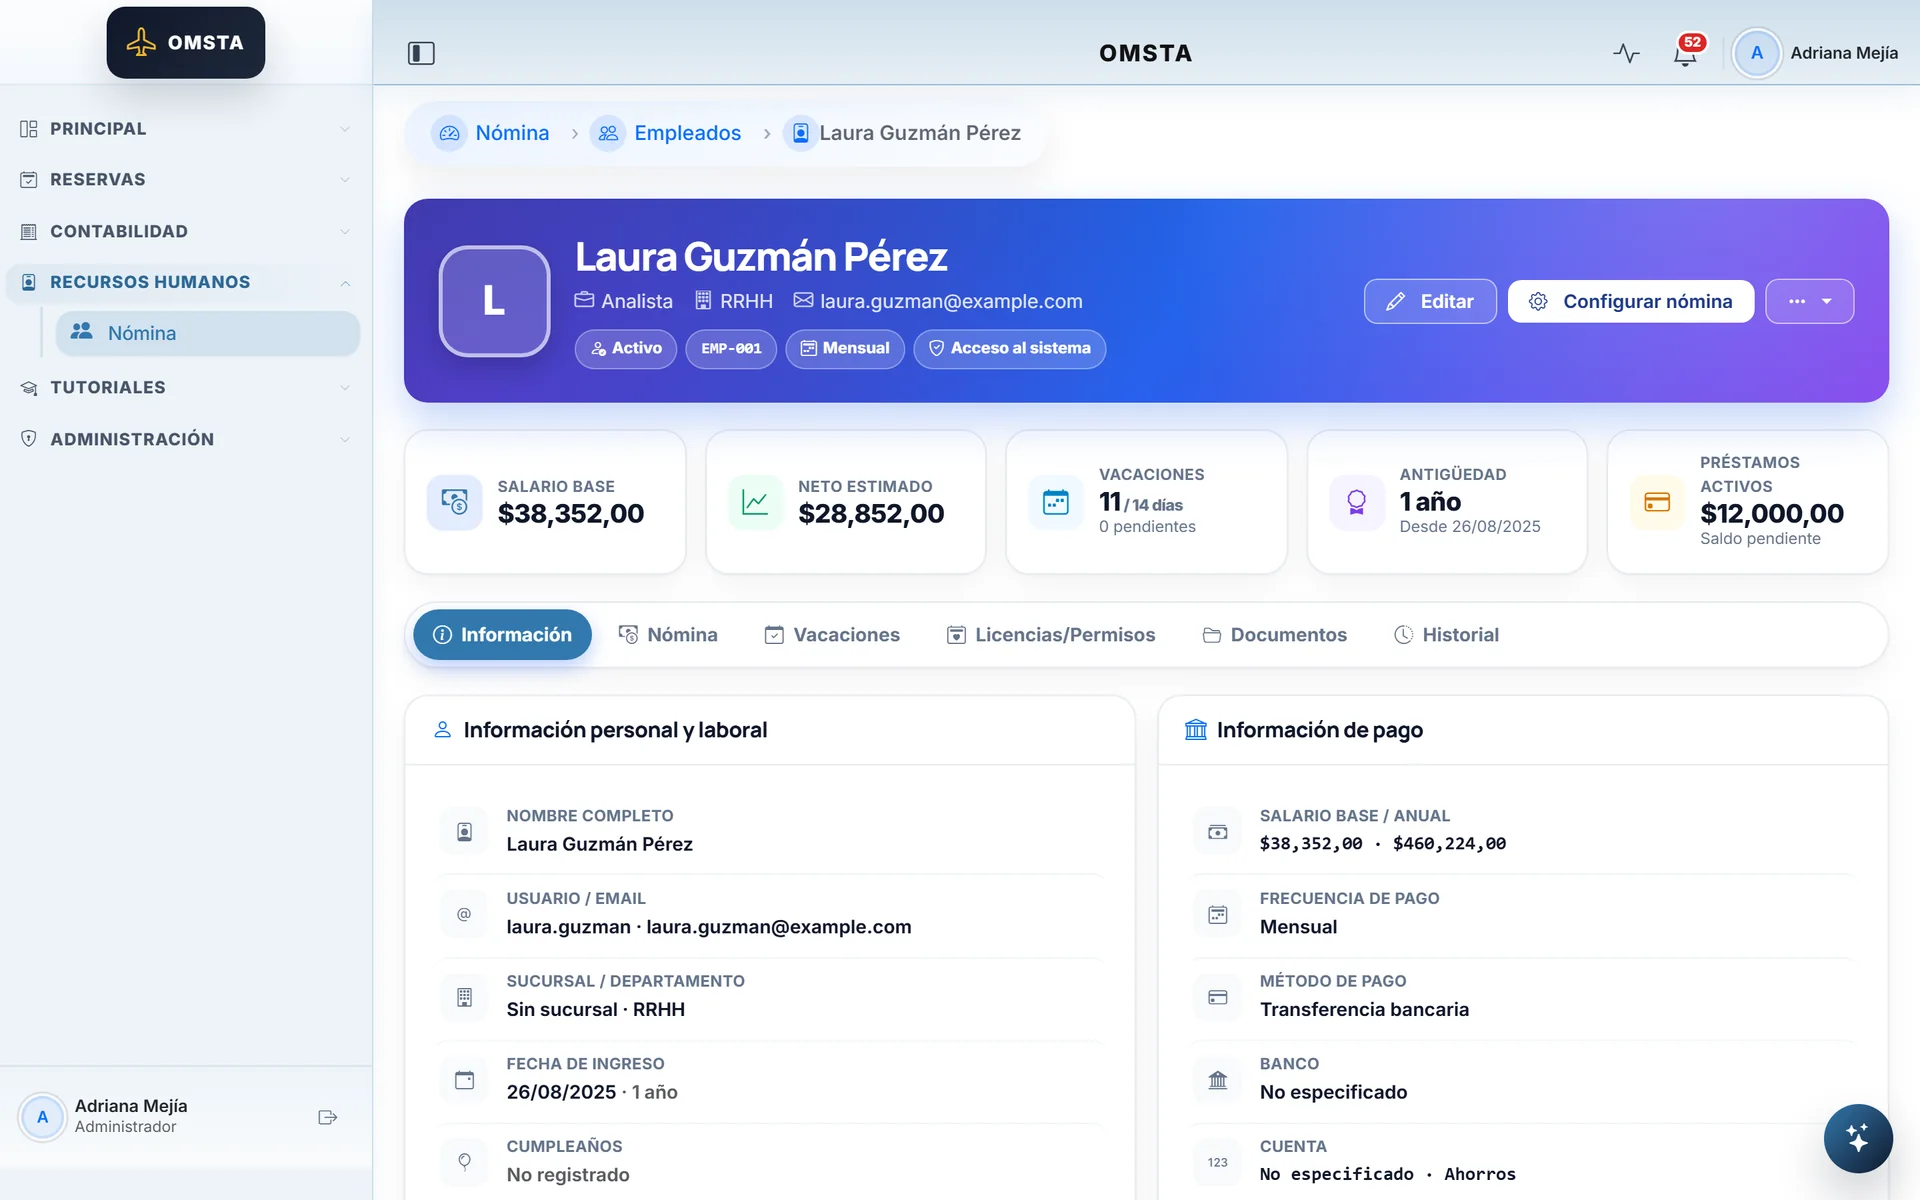Expand the CONTABILIDAD sidebar section
Screen dimensions: 1920x1200
(186, 231)
